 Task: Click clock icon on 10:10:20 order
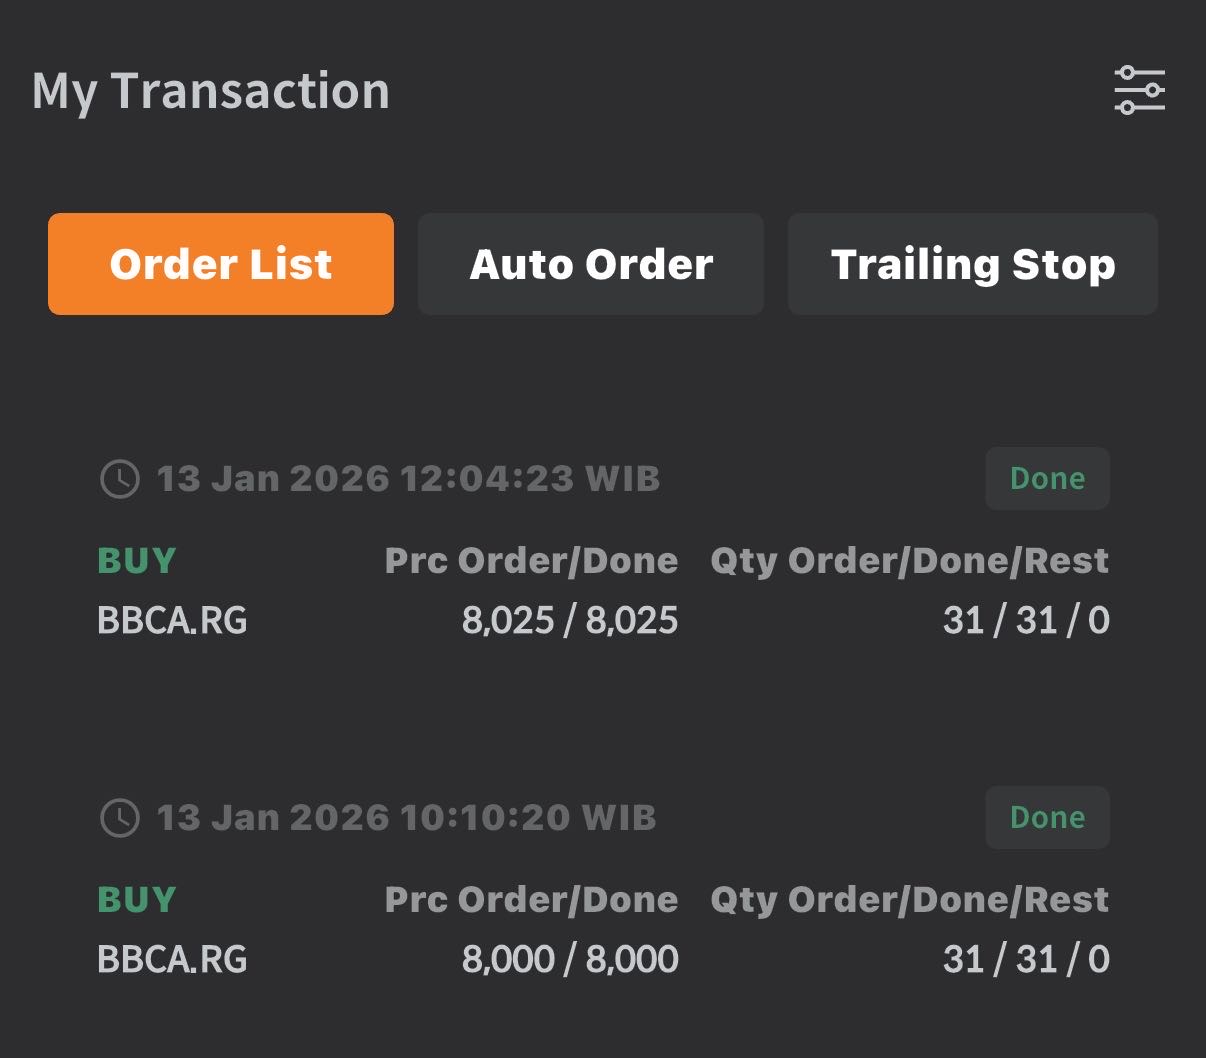[120, 818]
